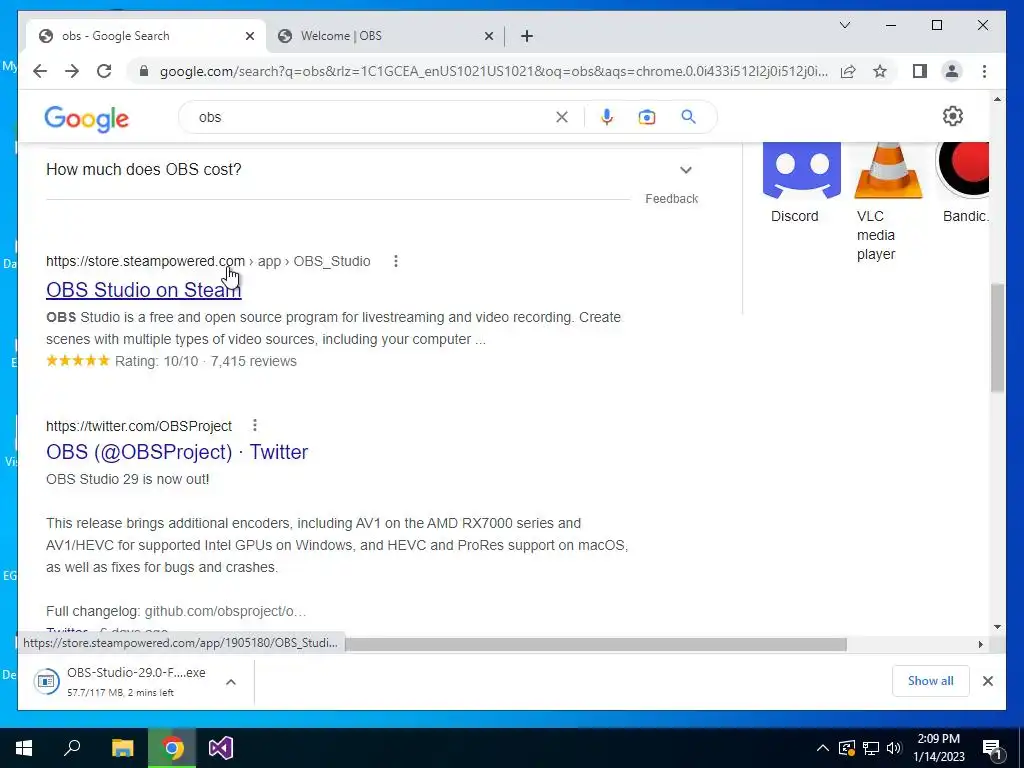This screenshot has height=768, width=1024.
Task: Switch to obs - Google Search tab
Action: click(146, 36)
